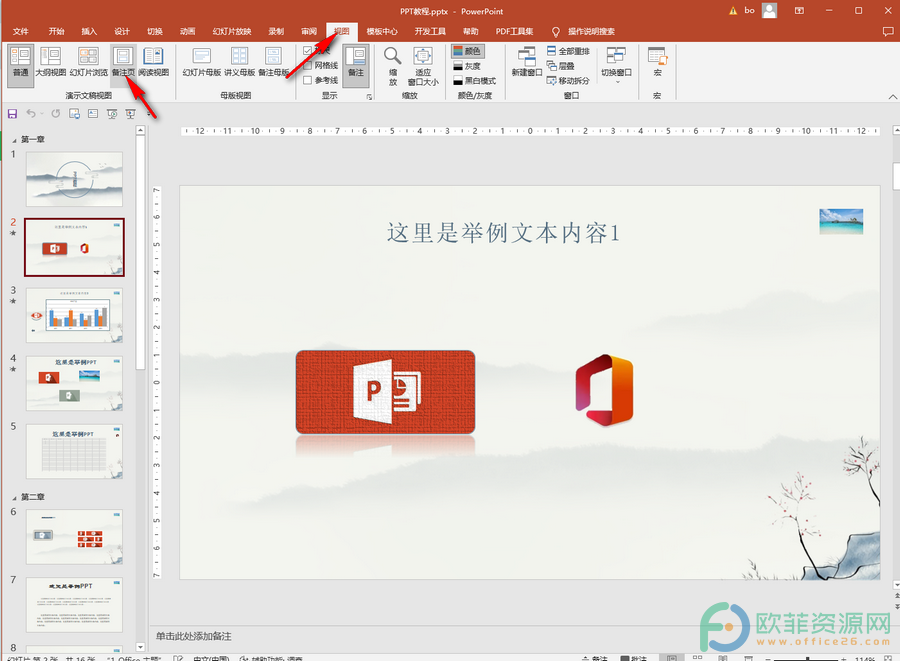Select the Office logo image on slide
900x661 pixels.
tap(604, 390)
